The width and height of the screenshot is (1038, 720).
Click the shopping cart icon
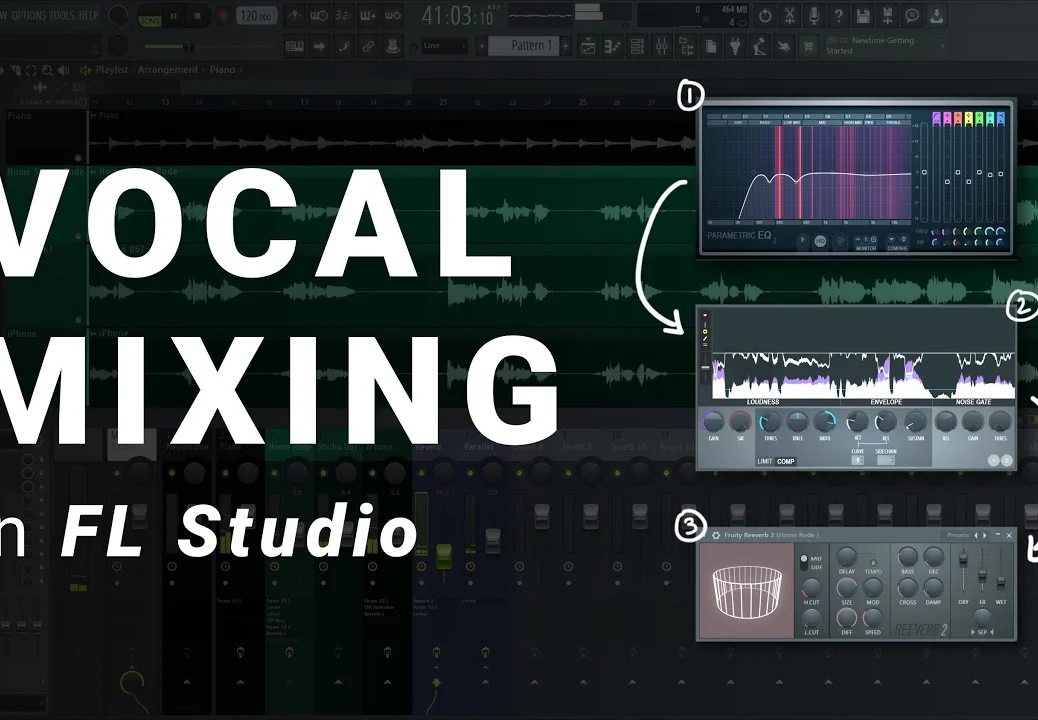808,46
